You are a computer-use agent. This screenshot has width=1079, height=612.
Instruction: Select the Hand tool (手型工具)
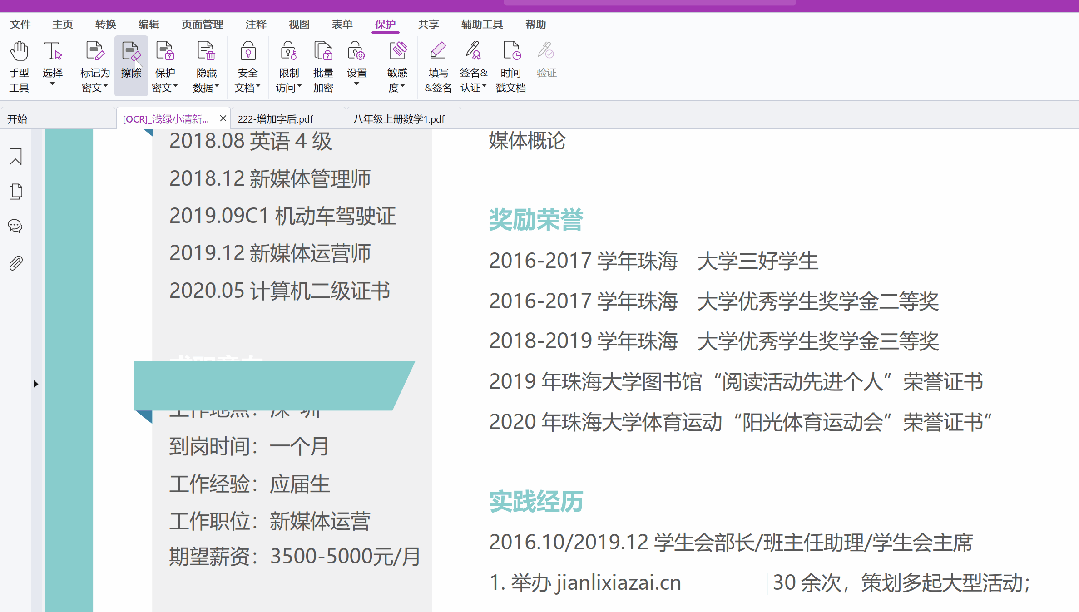click(19, 65)
